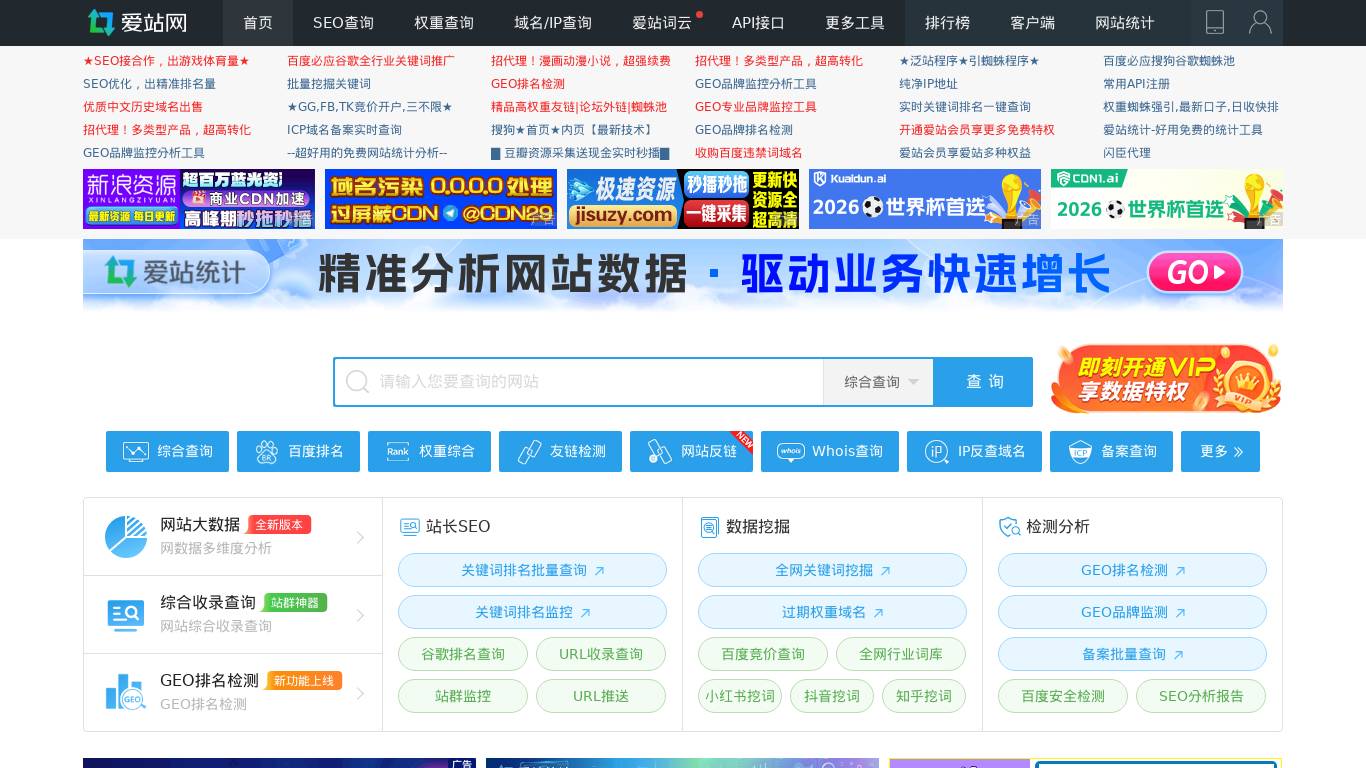Open the API接口 nav item

tap(758, 23)
